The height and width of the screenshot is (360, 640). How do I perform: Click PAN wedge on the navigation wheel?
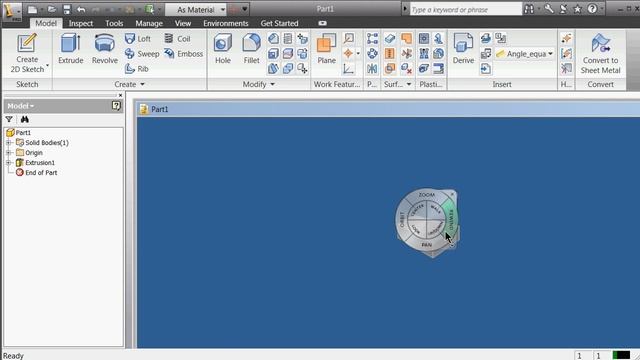[427, 245]
